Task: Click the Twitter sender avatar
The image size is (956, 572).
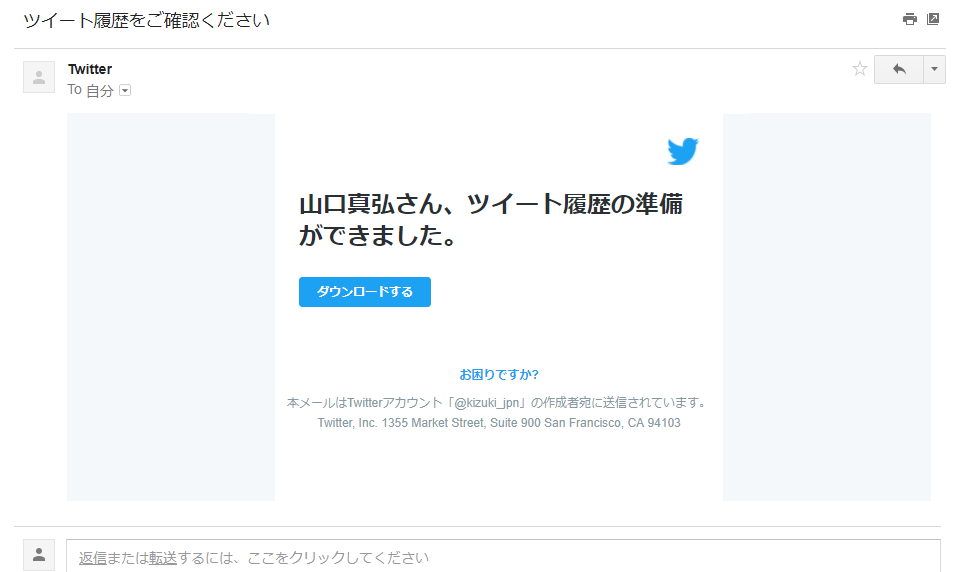Action: coord(39,77)
